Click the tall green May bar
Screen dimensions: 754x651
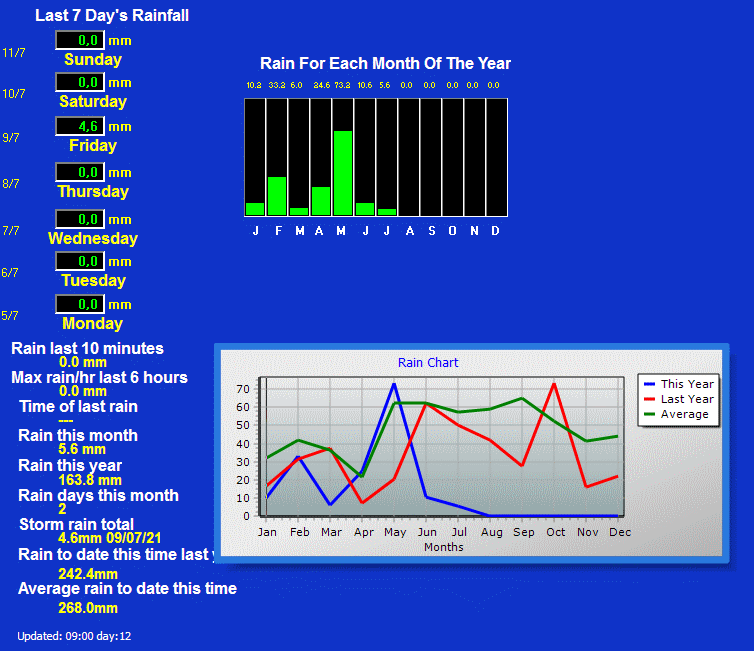342,172
